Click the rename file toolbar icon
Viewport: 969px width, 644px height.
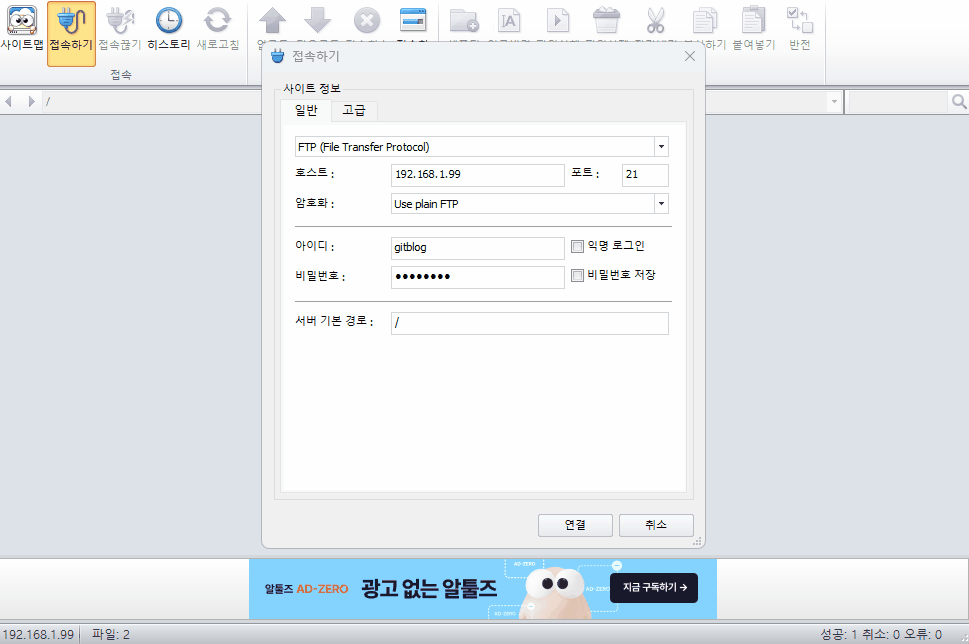pyautogui.click(x=509, y=21)
